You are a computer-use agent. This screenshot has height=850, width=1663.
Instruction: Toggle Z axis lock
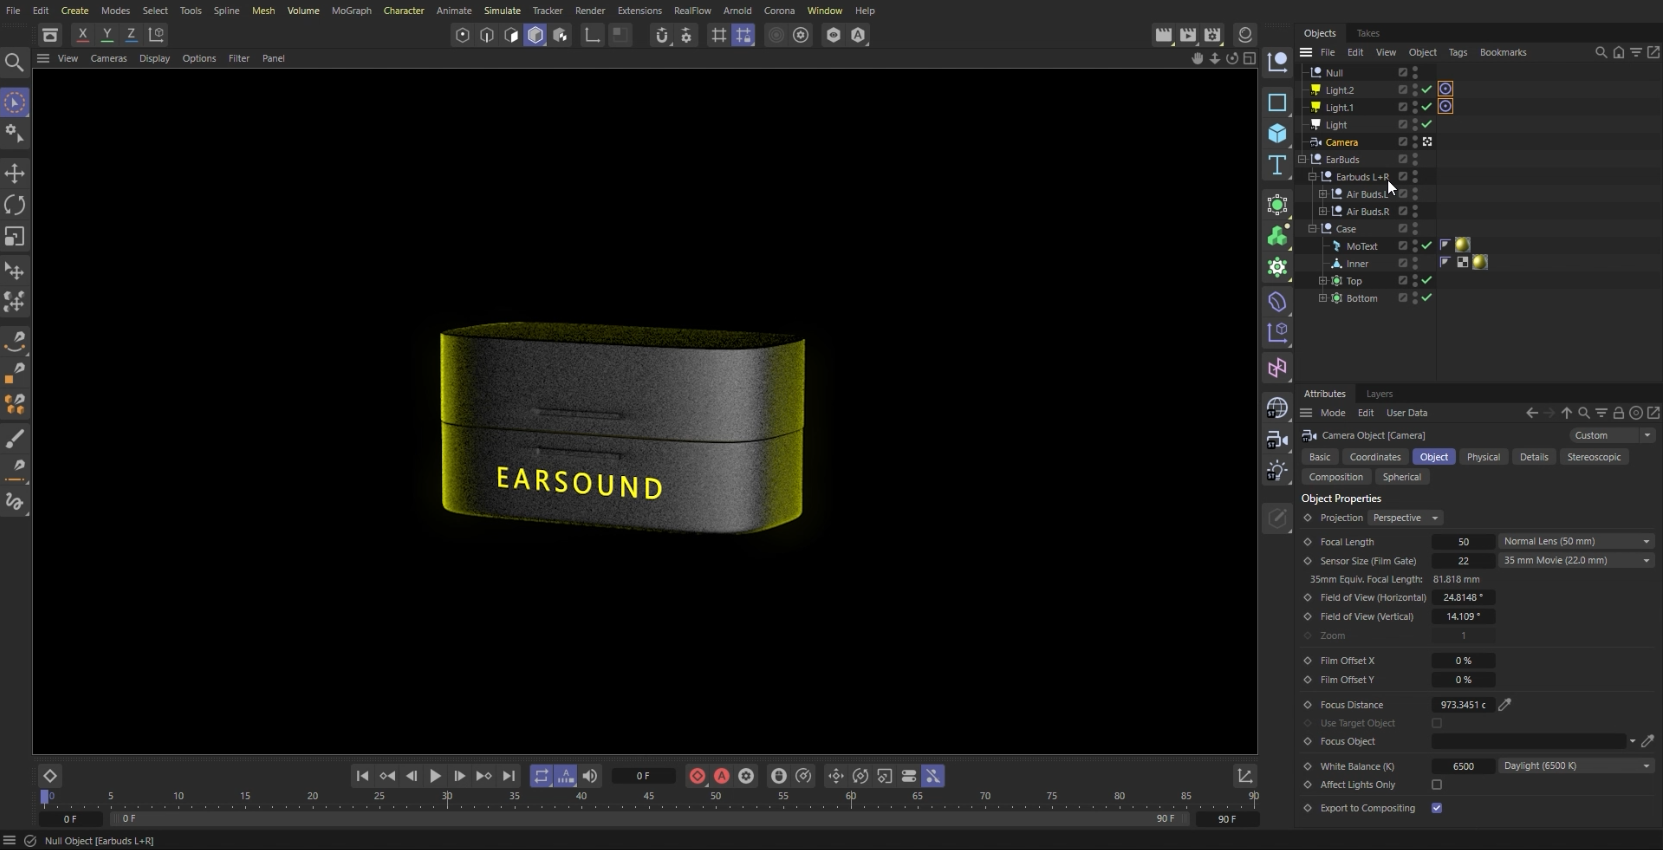131,35
